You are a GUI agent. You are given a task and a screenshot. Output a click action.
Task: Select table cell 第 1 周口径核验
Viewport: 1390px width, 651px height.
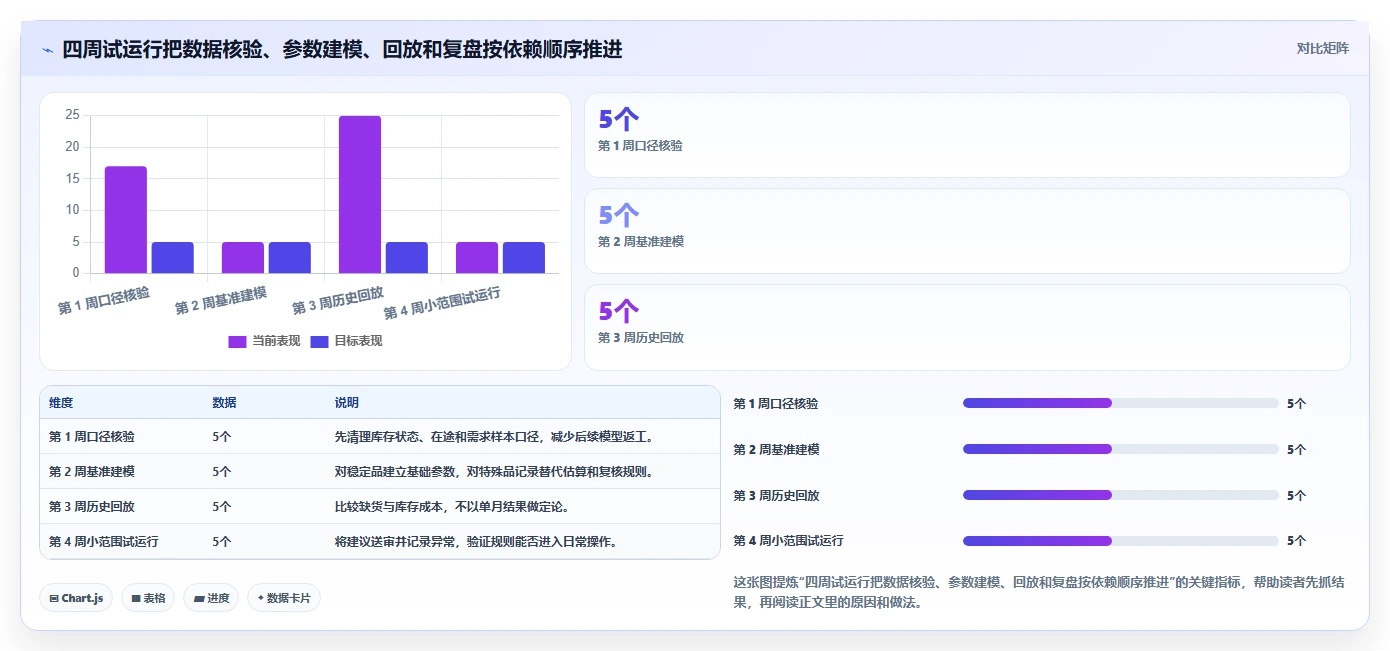click(92, 437)
